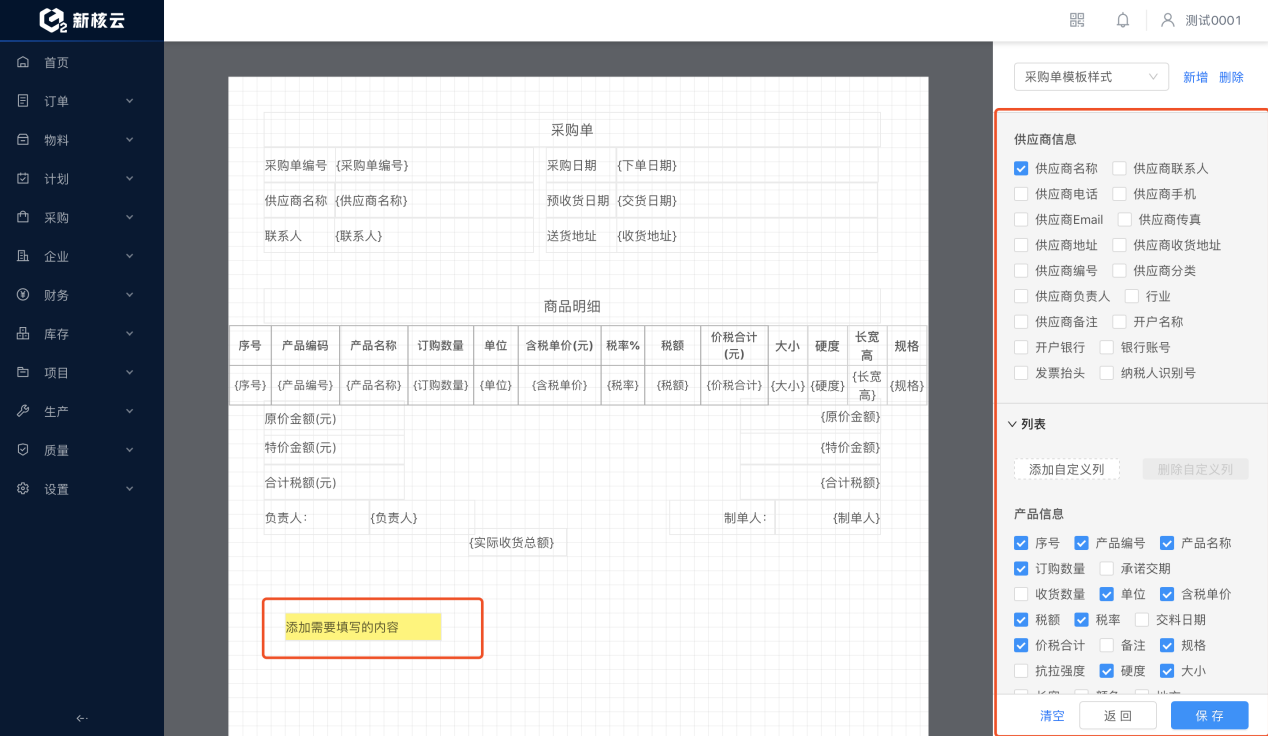Viewport: 1268px width, 736px height.
Task: Expand 财务 menu chevron
Action: 130,295
